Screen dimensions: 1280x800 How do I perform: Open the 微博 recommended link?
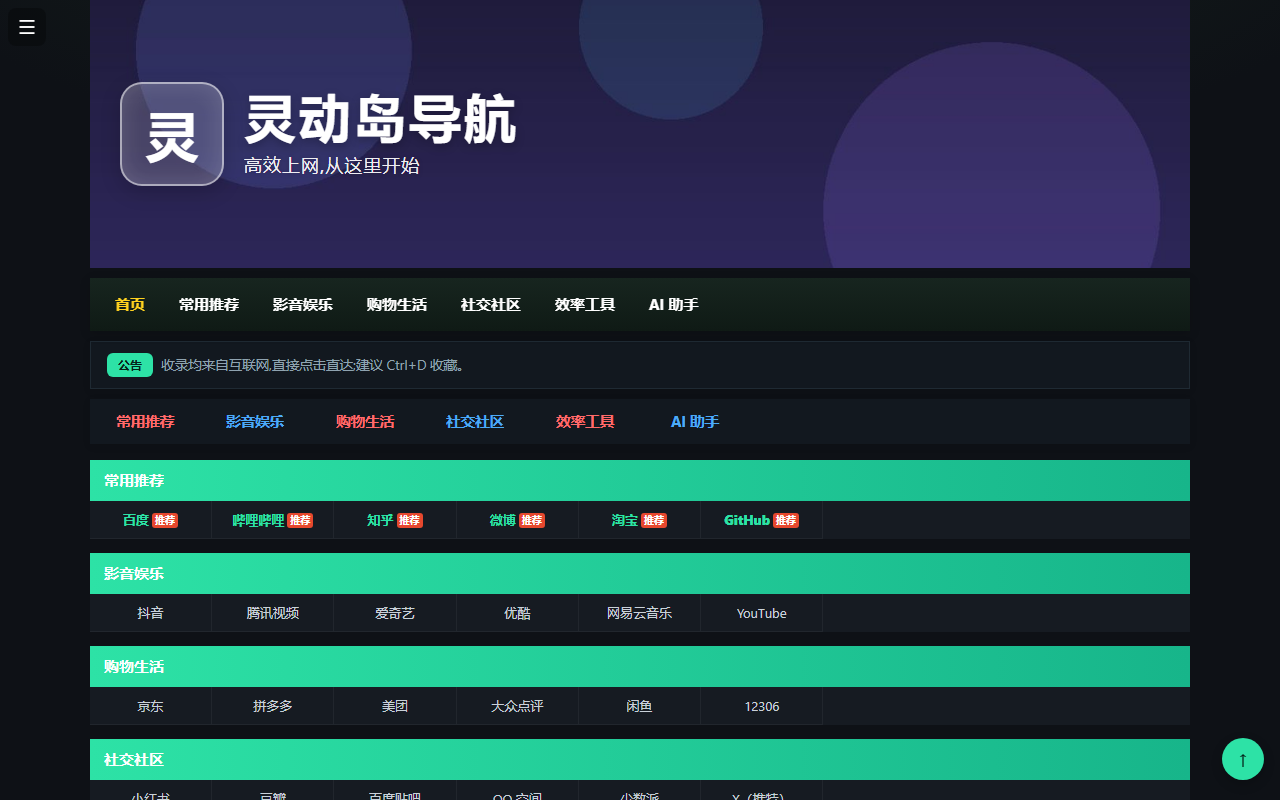[x=518, y=520]
